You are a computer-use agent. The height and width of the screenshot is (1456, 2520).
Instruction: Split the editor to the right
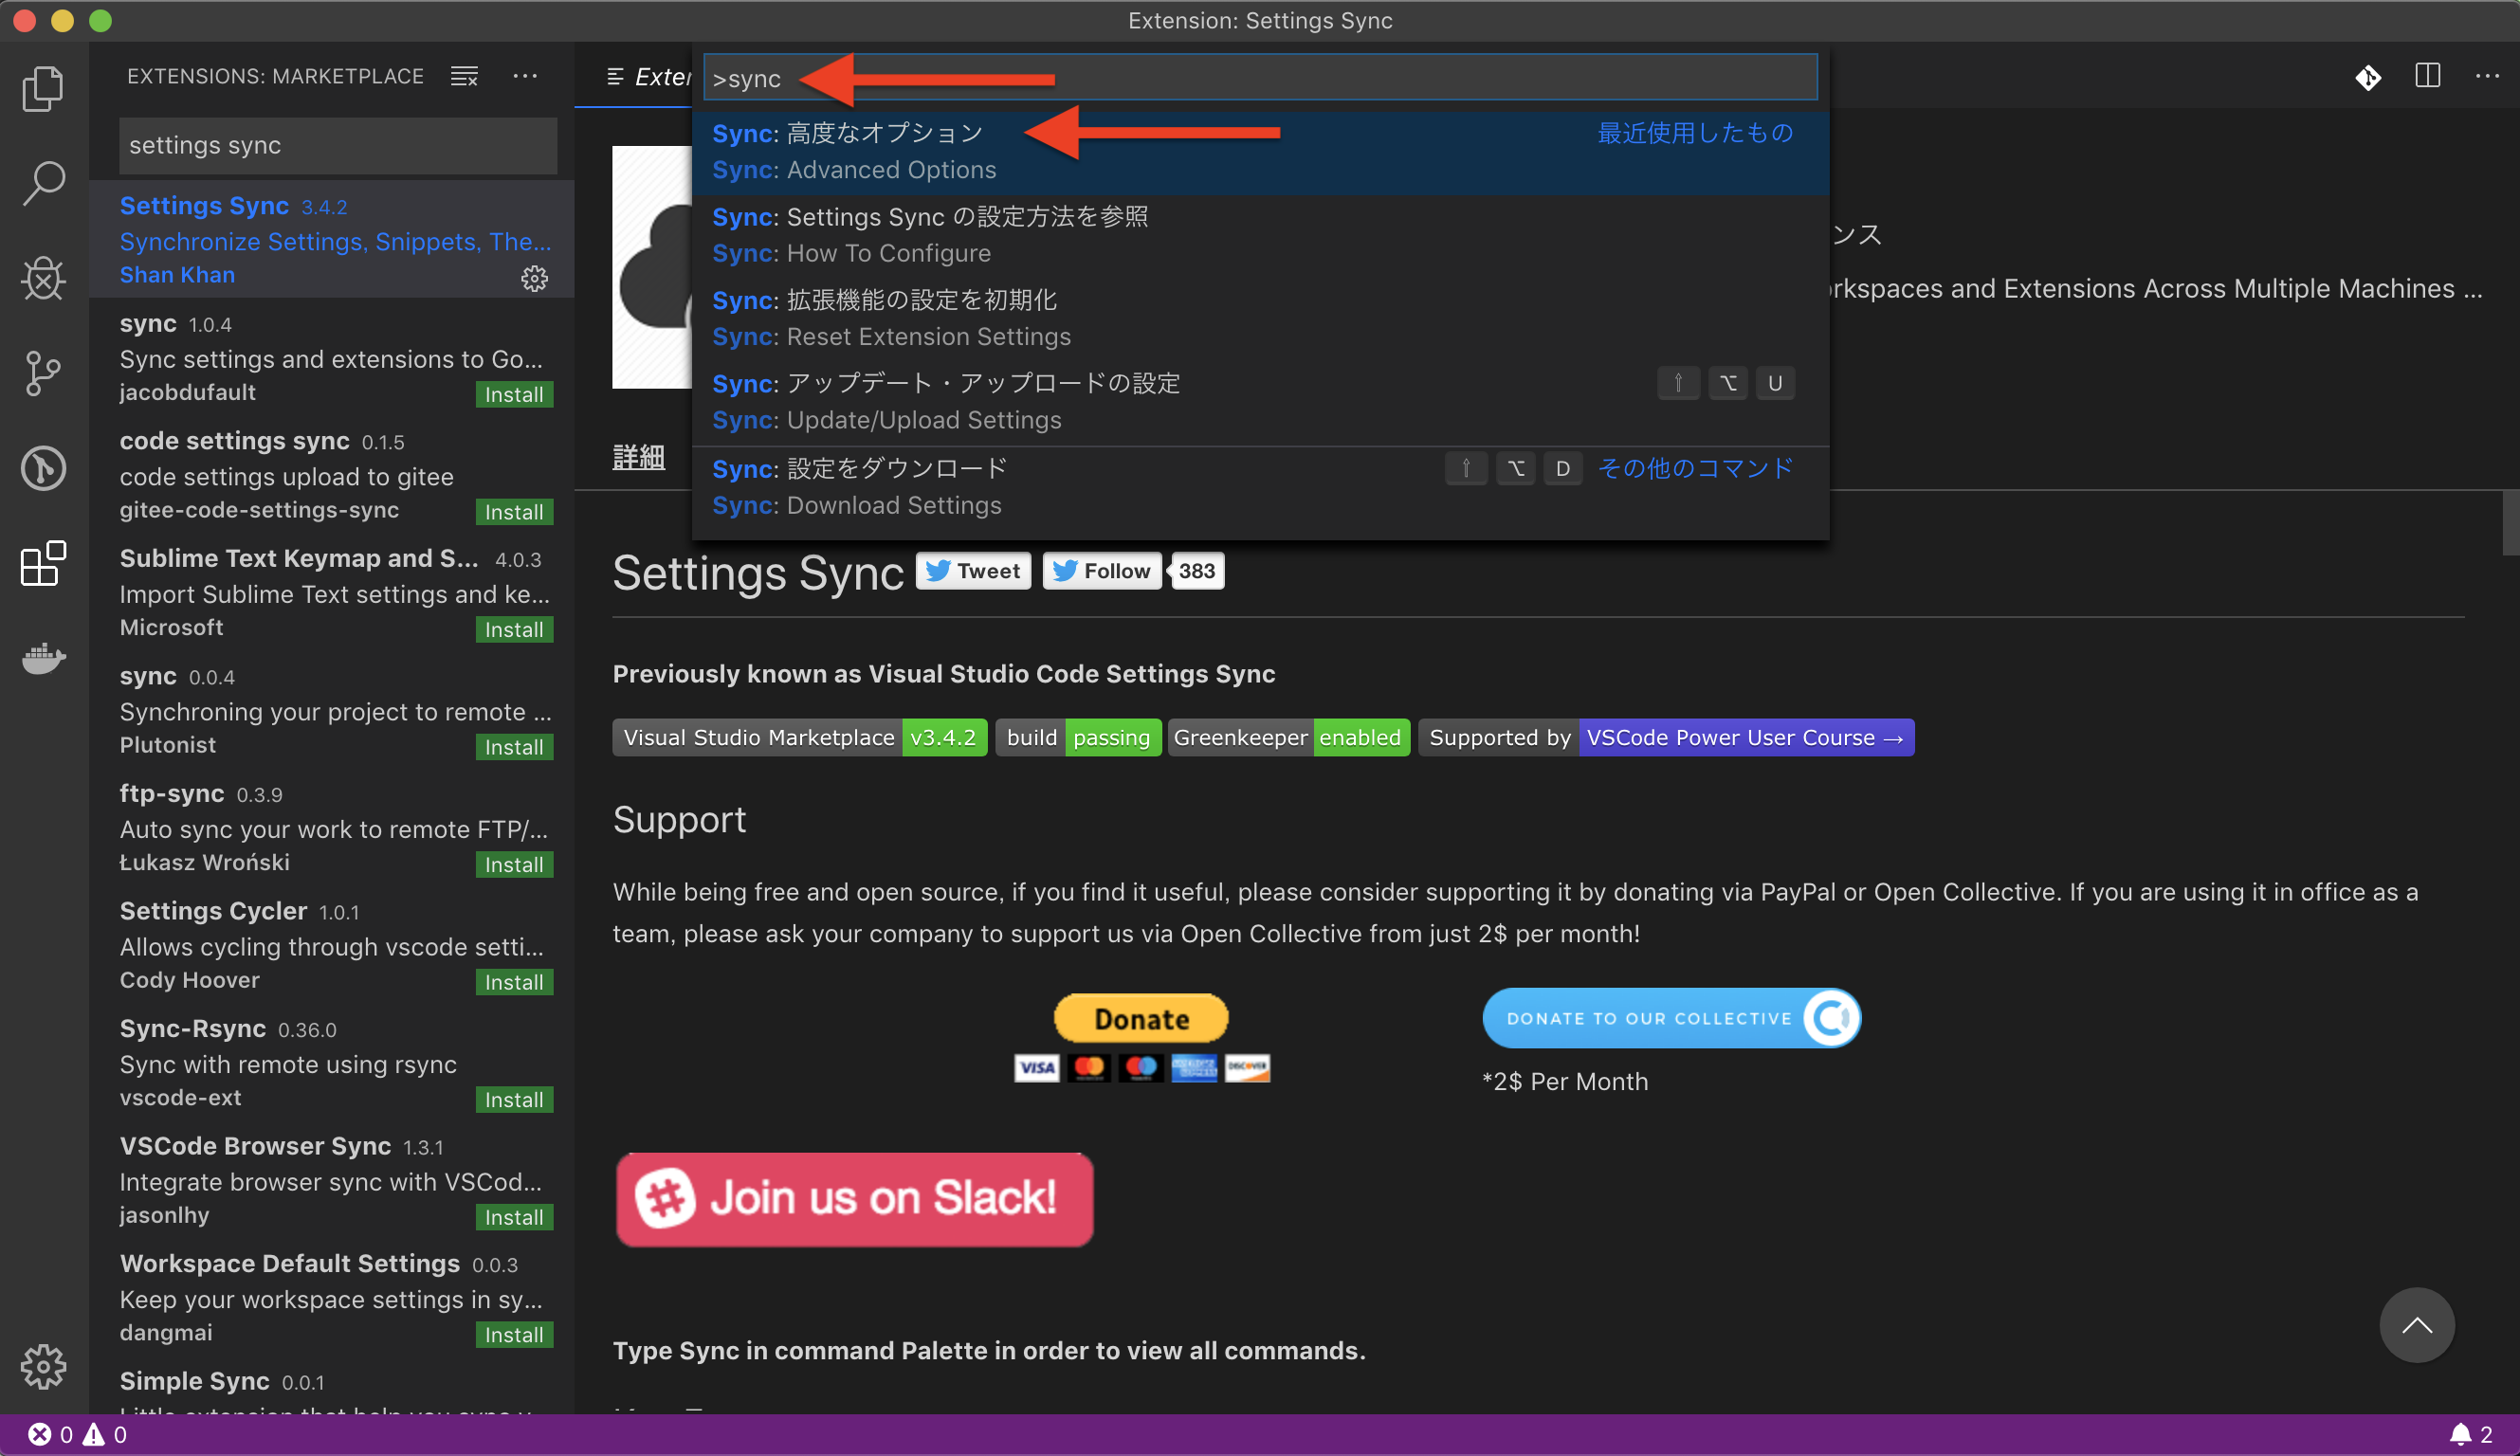pyautogui.click(x=2428, y=76)
